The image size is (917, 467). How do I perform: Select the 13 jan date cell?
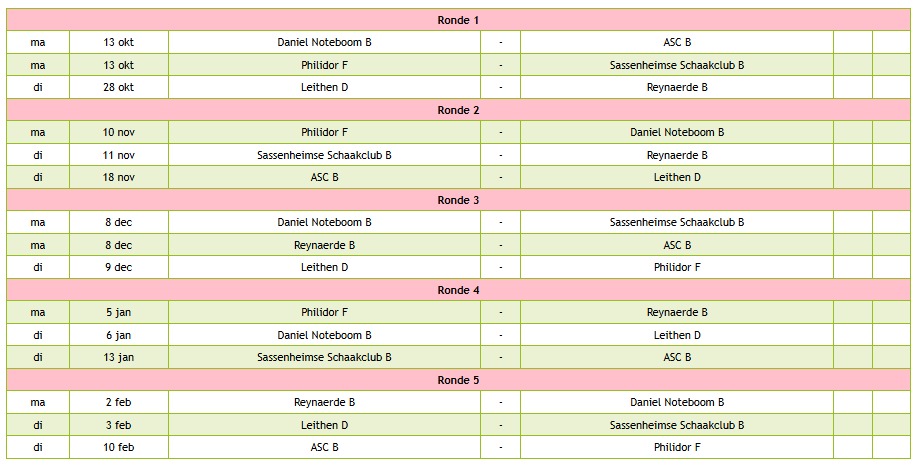click(118, 357)
